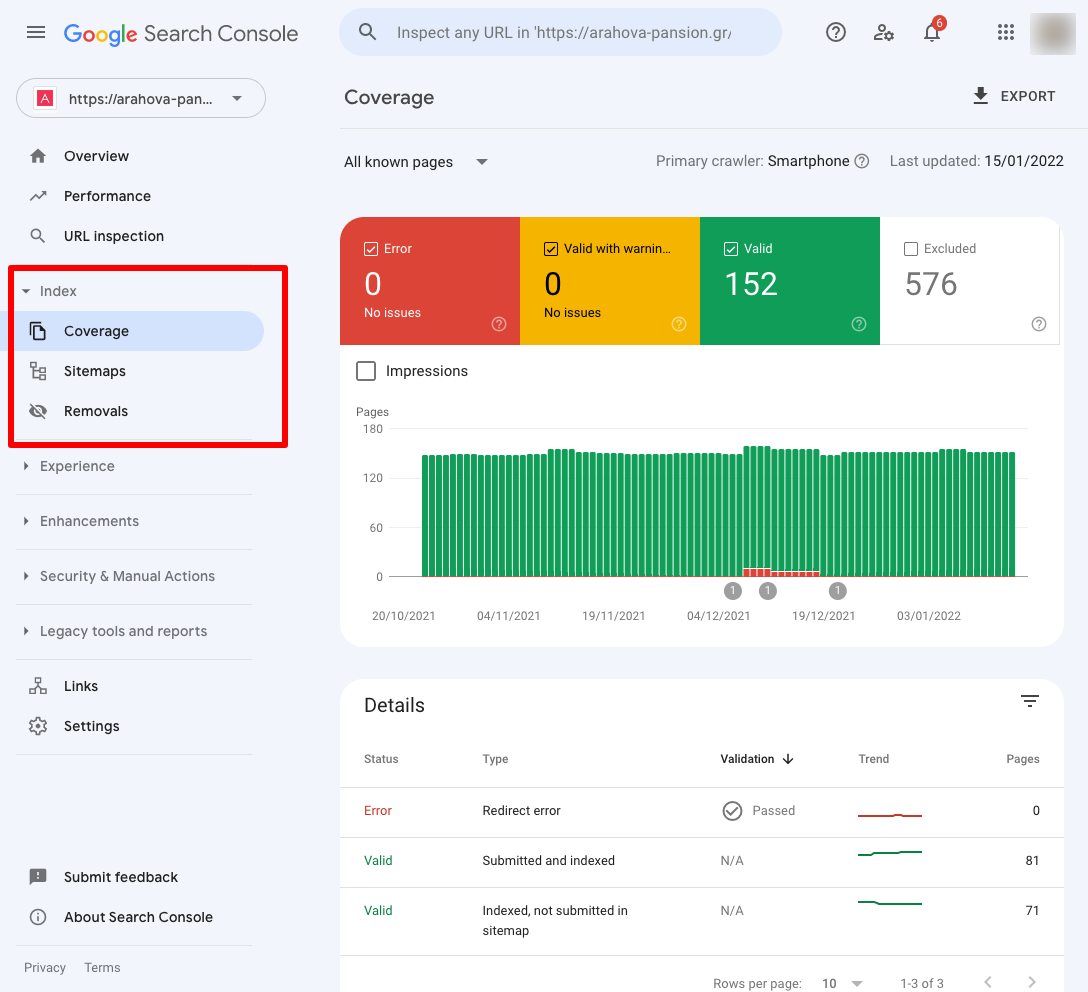Collapse the Index section
The image size is (1088, 992).
26,291
